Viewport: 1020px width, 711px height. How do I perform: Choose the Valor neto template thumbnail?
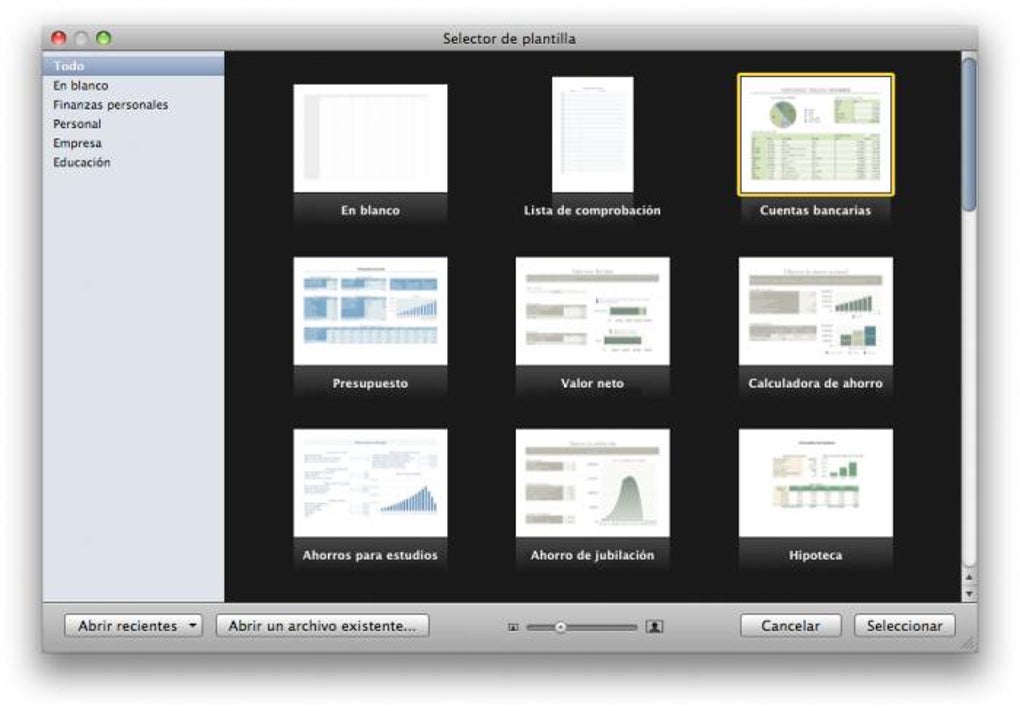(592, 311)
